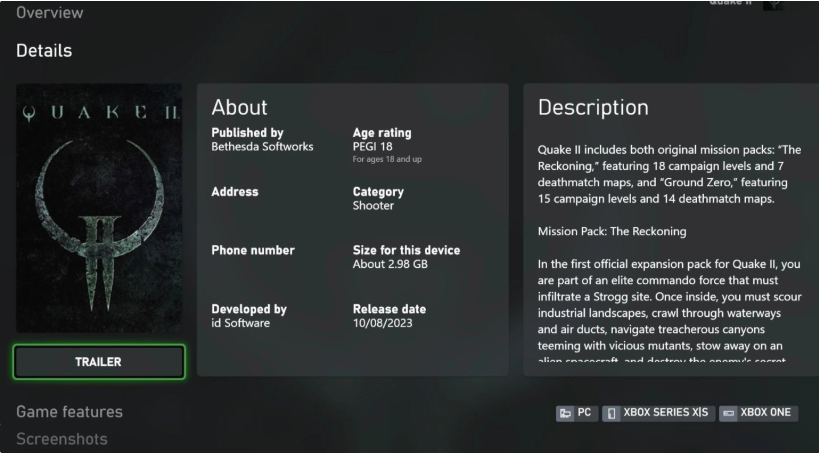Click the Category label
Viewport: 819px width, 454px height.
tap(378, 192)
